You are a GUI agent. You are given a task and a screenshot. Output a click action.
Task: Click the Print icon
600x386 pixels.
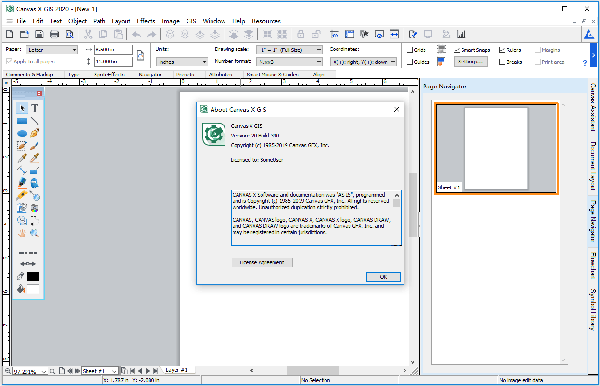54,34
